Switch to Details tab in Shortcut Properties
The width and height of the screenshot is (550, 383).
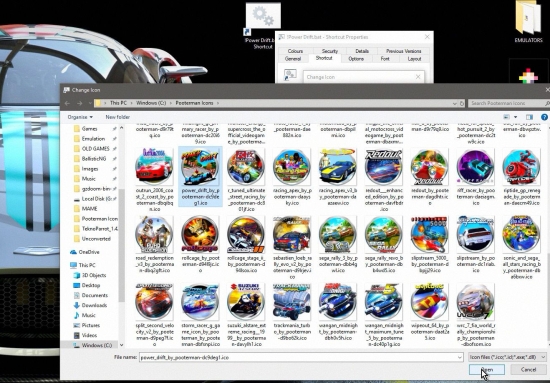point(362,51)
